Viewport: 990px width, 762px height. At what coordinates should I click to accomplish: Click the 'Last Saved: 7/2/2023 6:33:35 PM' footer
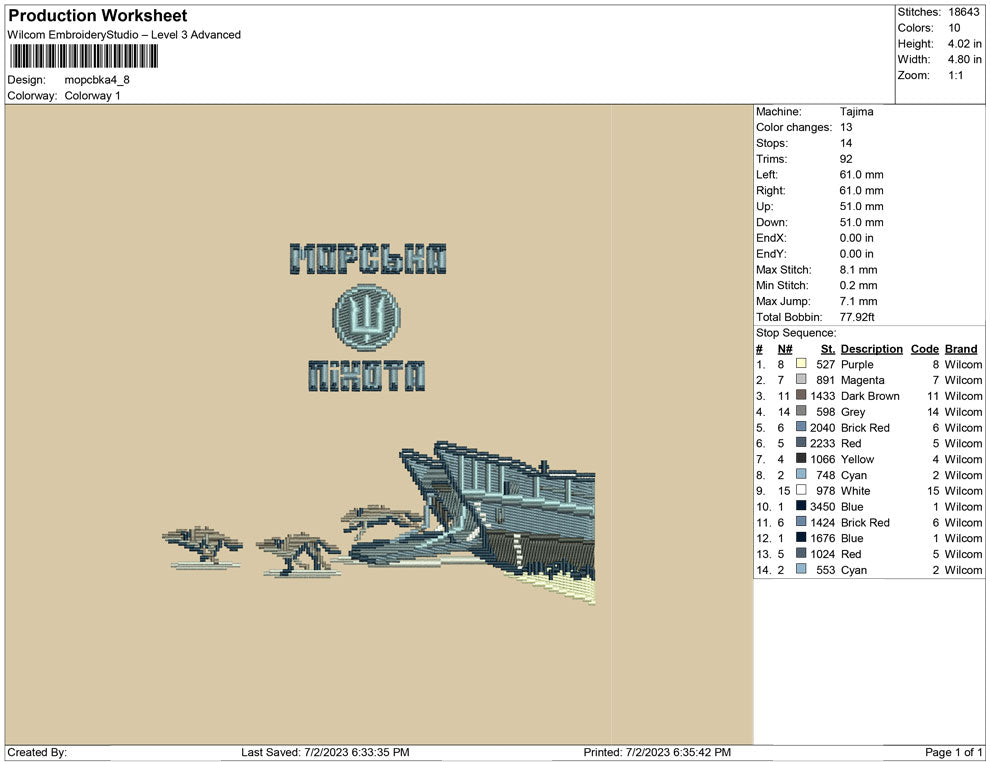pyautogui.click(x=325, y=752)
